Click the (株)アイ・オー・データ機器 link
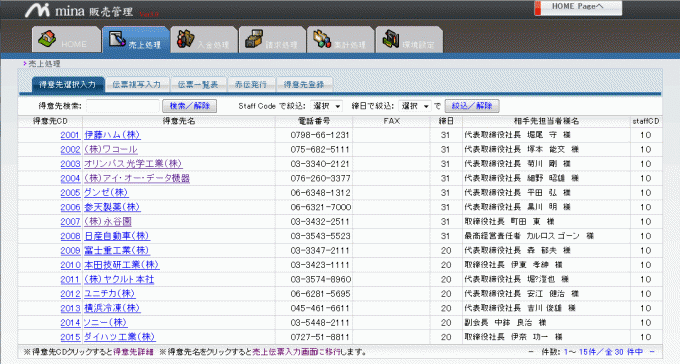 point(137,178)
